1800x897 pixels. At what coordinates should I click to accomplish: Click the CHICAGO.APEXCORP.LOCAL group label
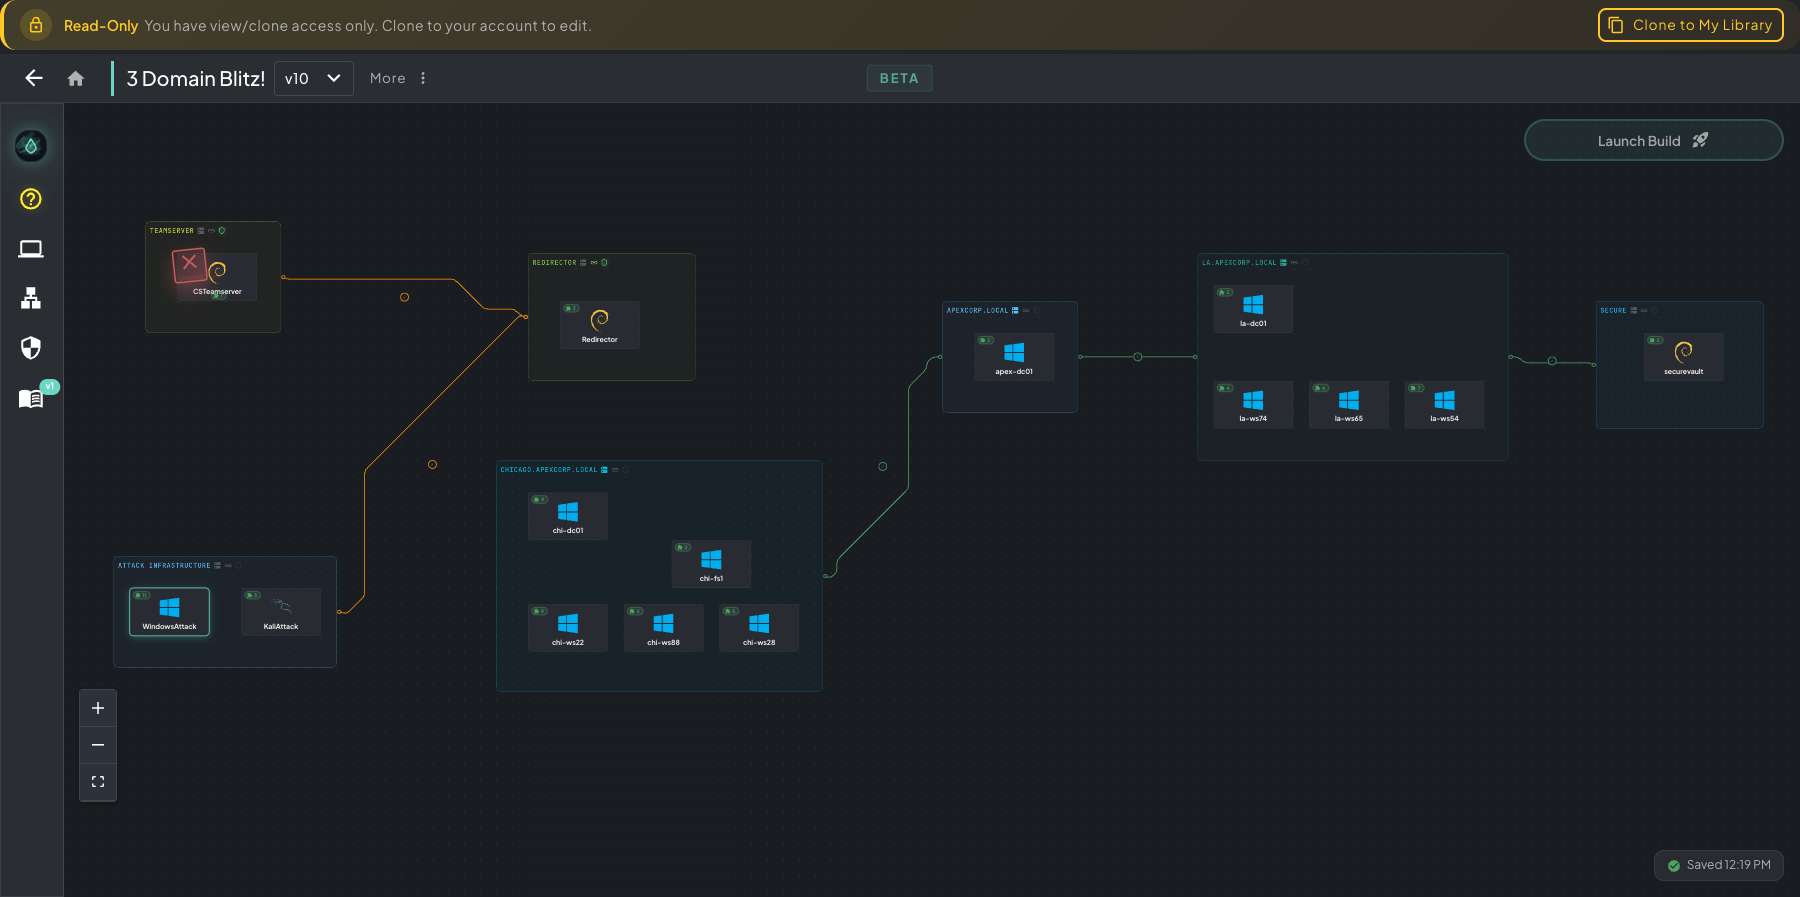point(548,470)
